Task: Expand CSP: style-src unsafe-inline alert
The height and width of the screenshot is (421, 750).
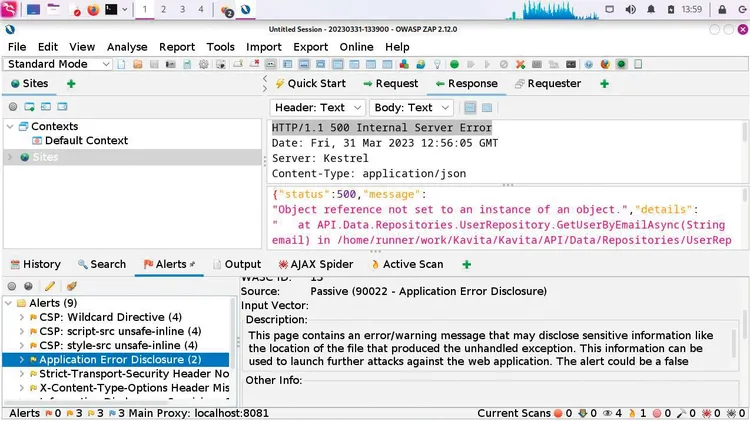Action: [x=22, y=345]
